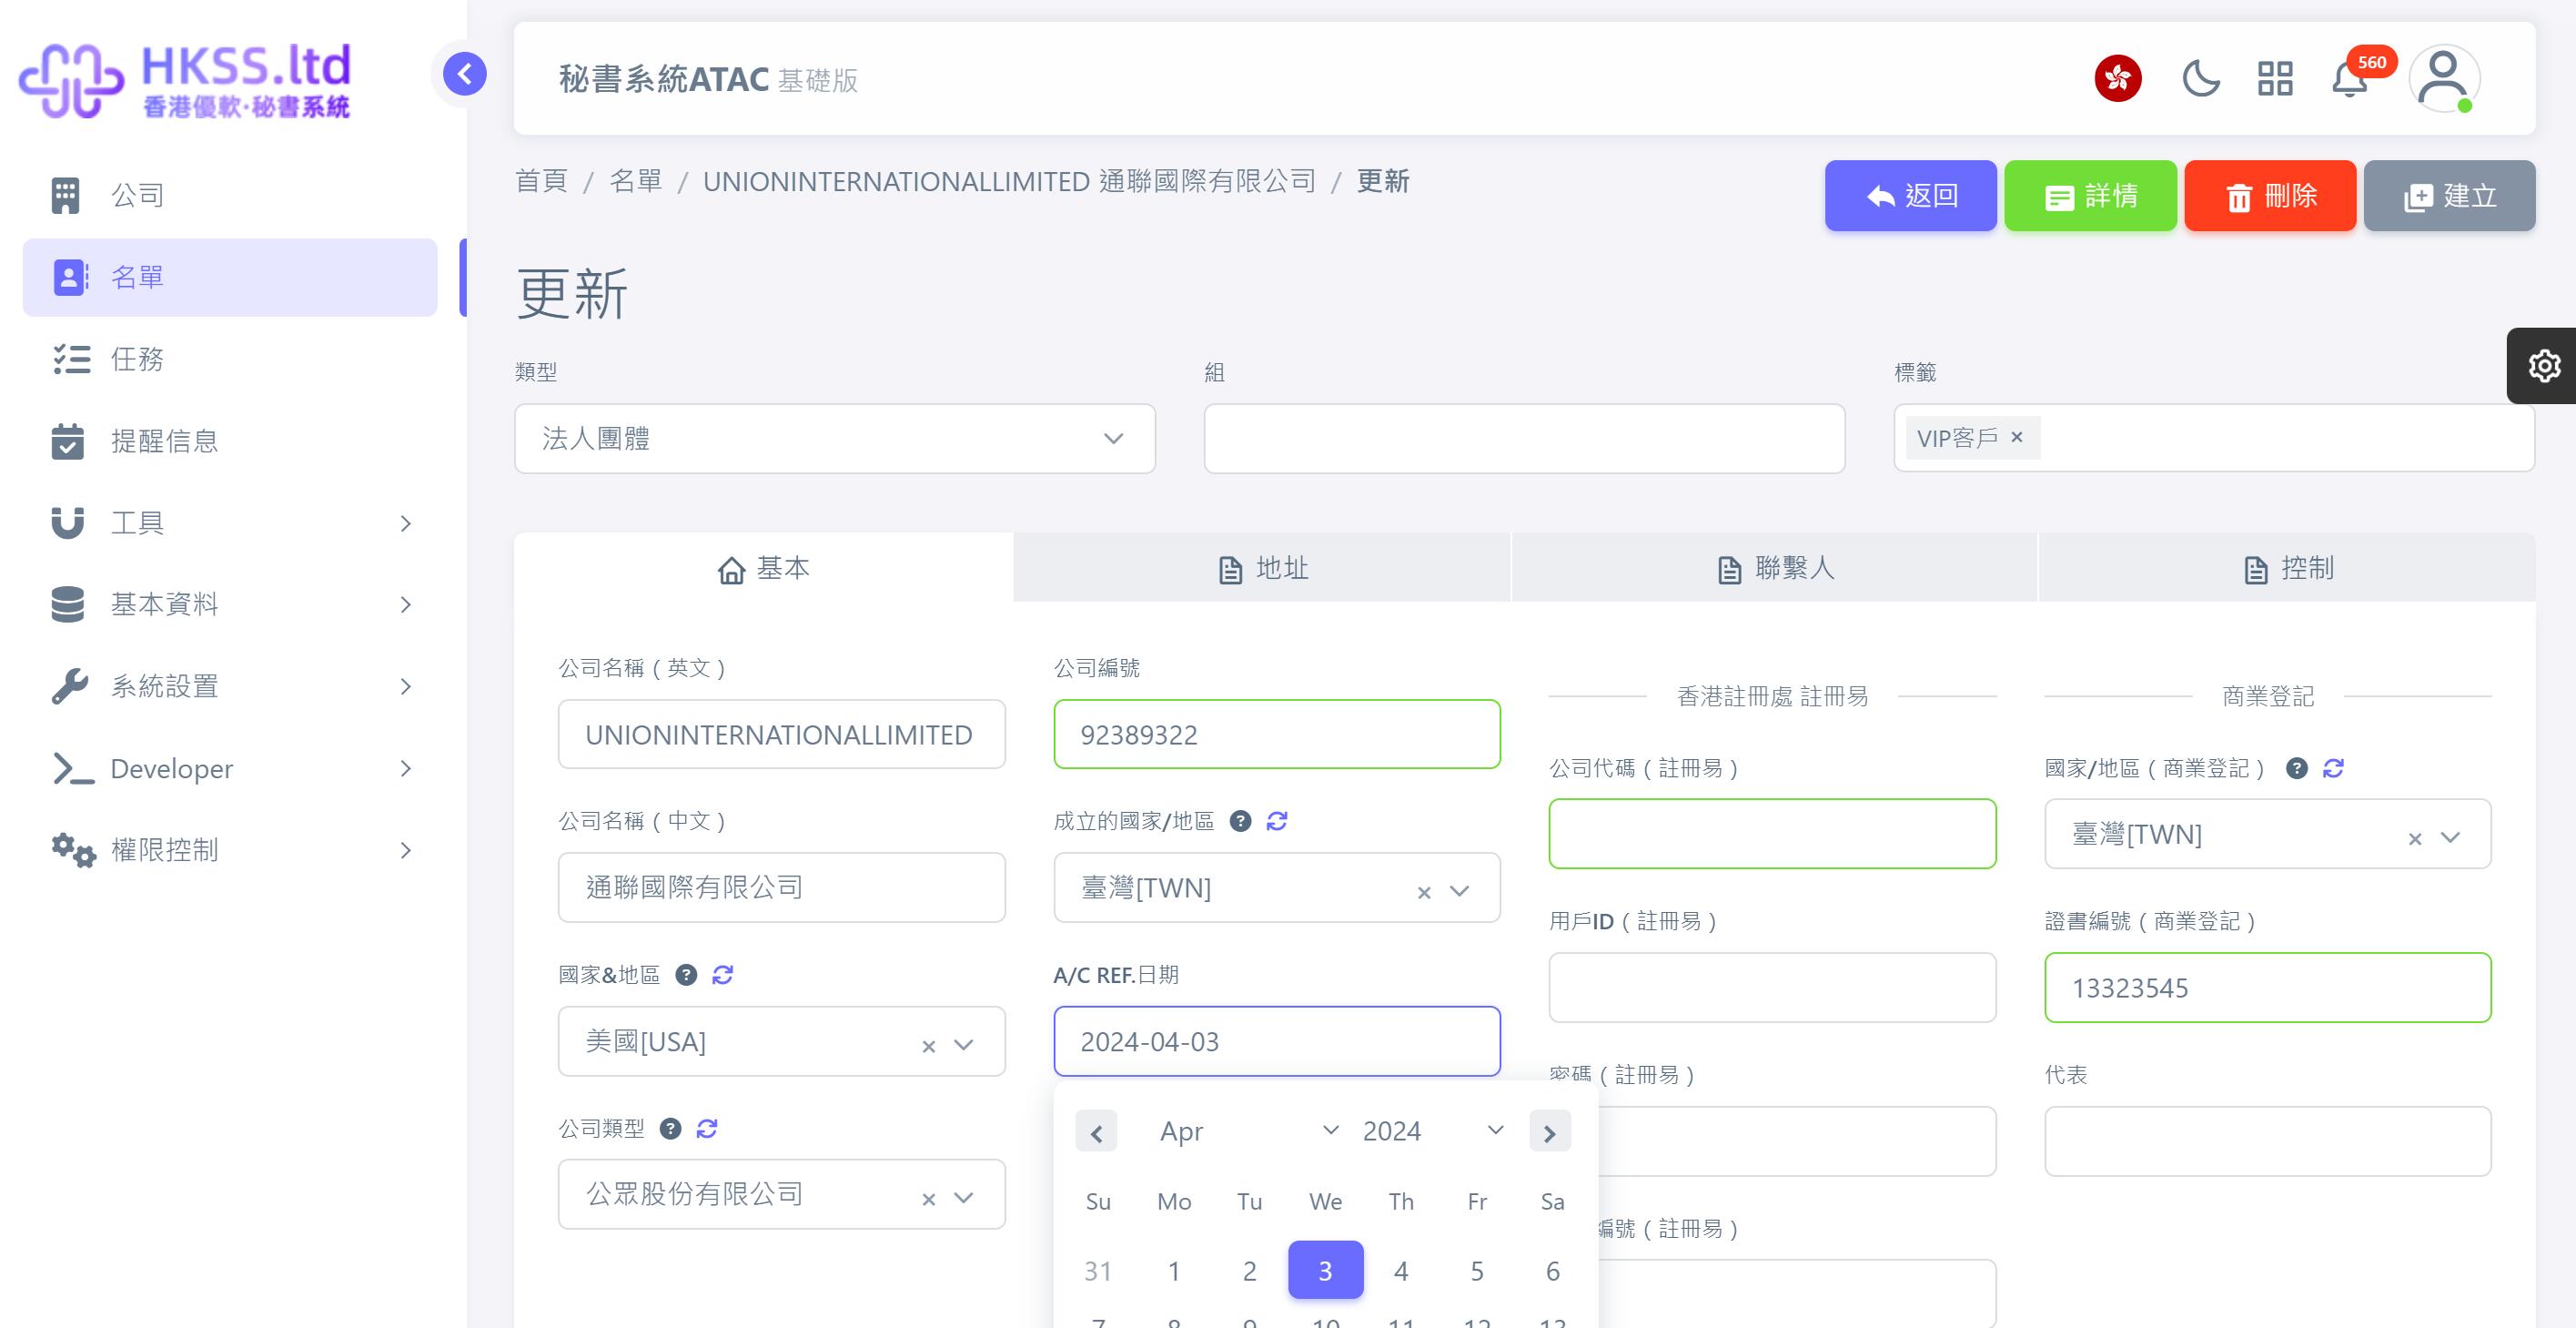This screenshot has height=1328, width=2576.
Task: Click the 返回 button
Action: coord(1910,195)
